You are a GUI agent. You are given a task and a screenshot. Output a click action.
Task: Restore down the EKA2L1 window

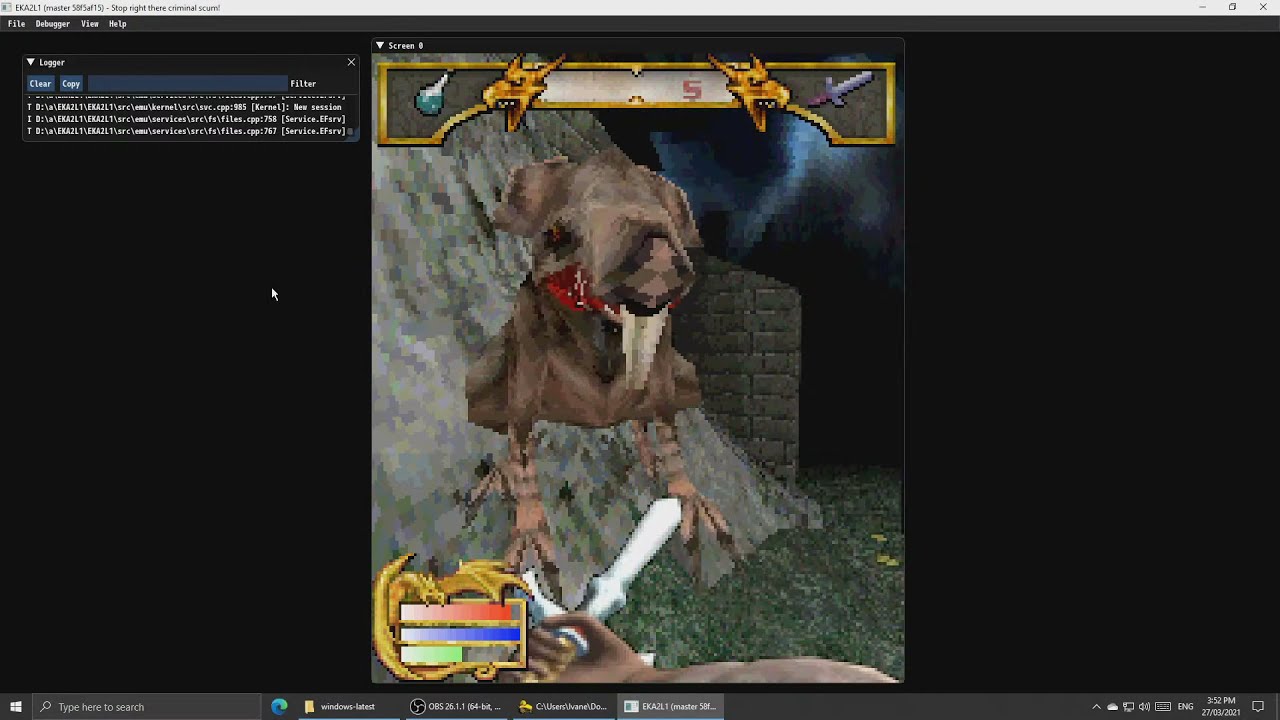(1232, 7)
